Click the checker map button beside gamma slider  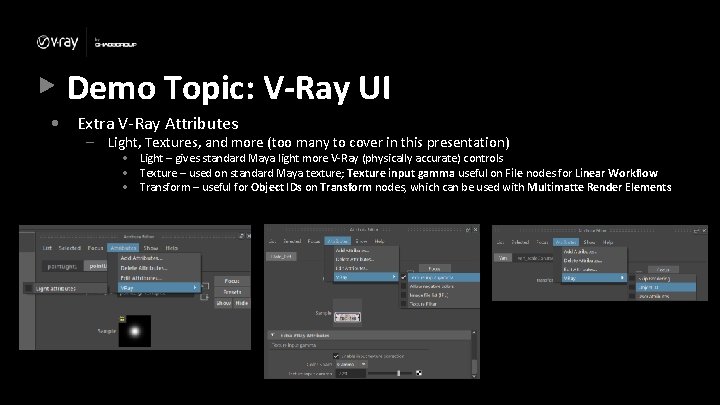pyautogui.click(x=419, y=373)
